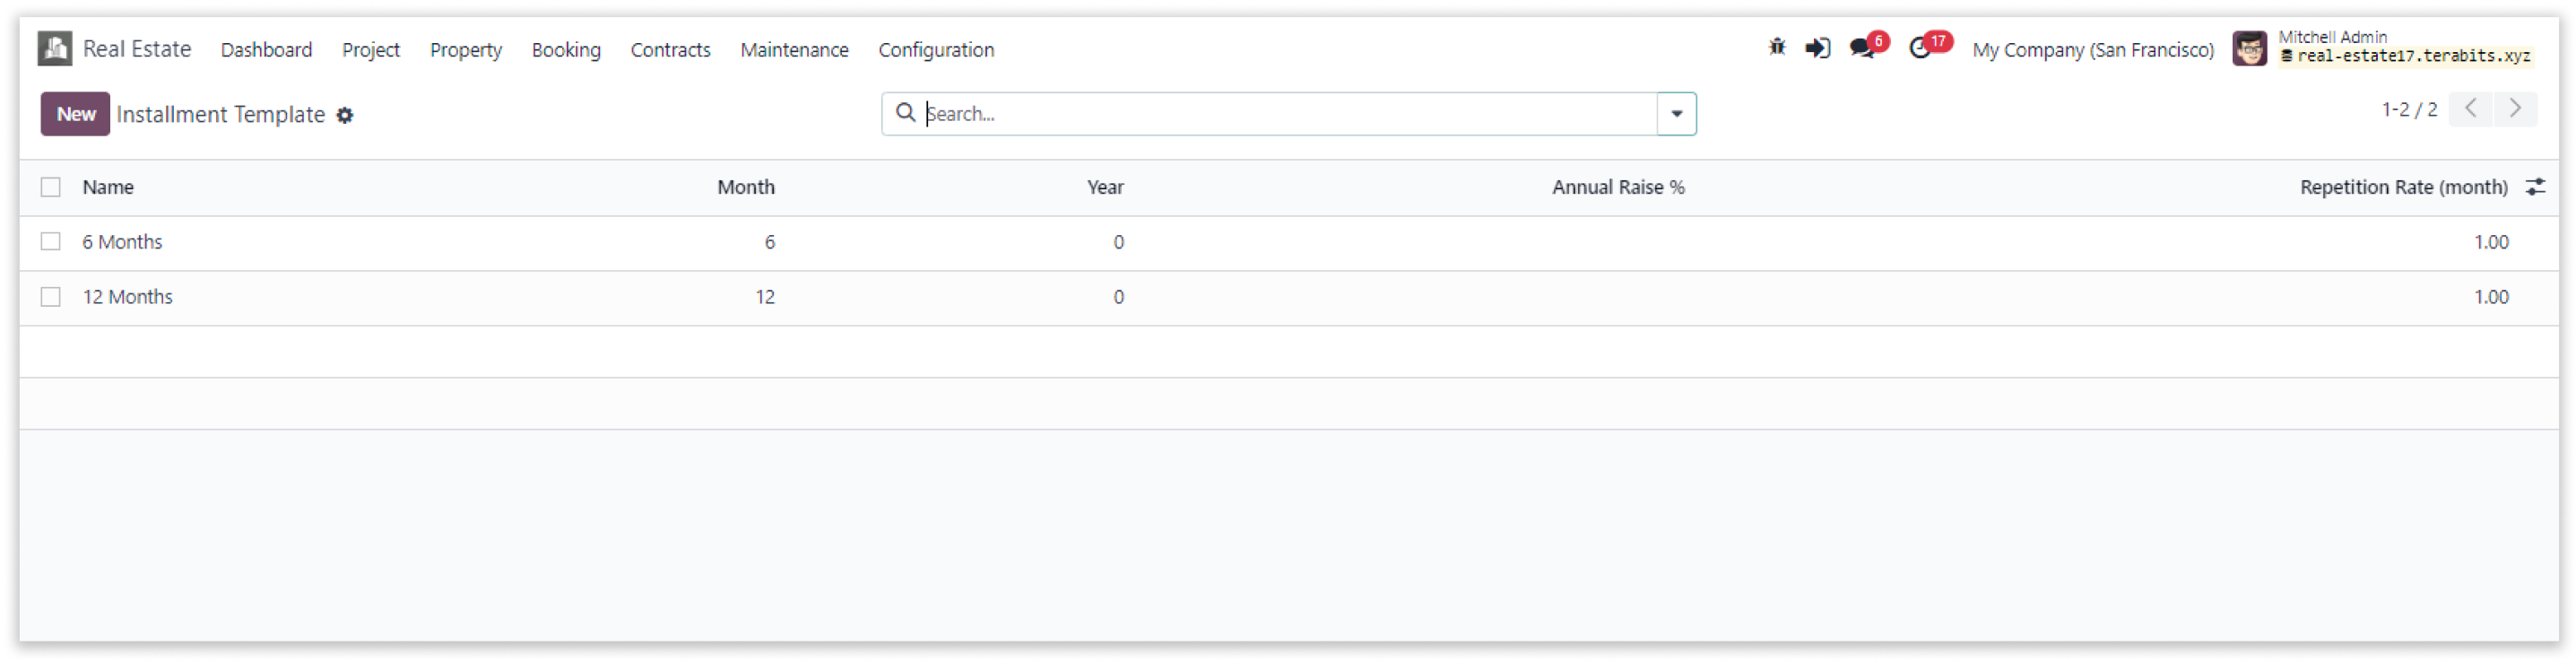The image size is (2576, 662).
Task: Open the Maintenance menu
Action: pos(794,49)
